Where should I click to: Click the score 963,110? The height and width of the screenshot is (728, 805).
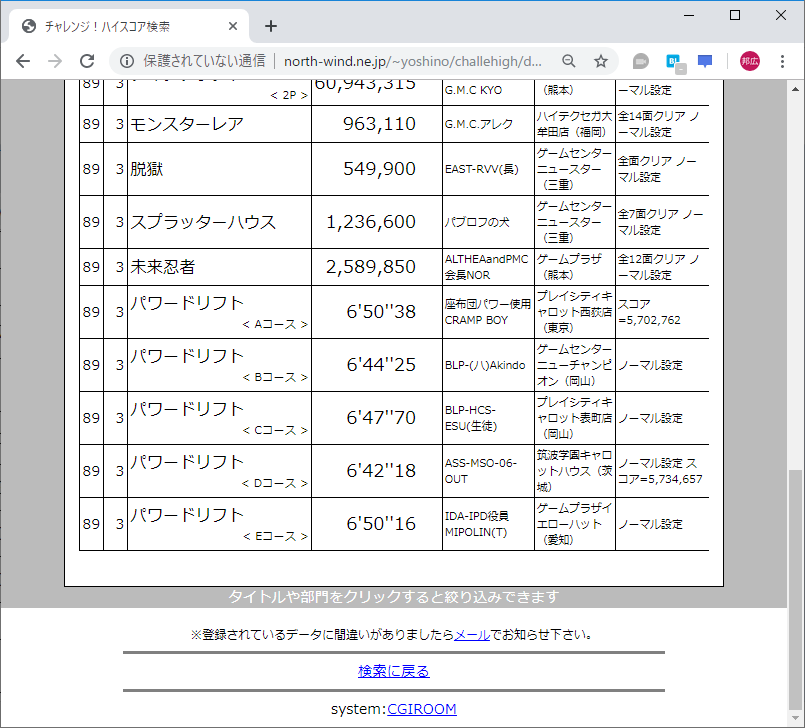(x=379, y=124)
